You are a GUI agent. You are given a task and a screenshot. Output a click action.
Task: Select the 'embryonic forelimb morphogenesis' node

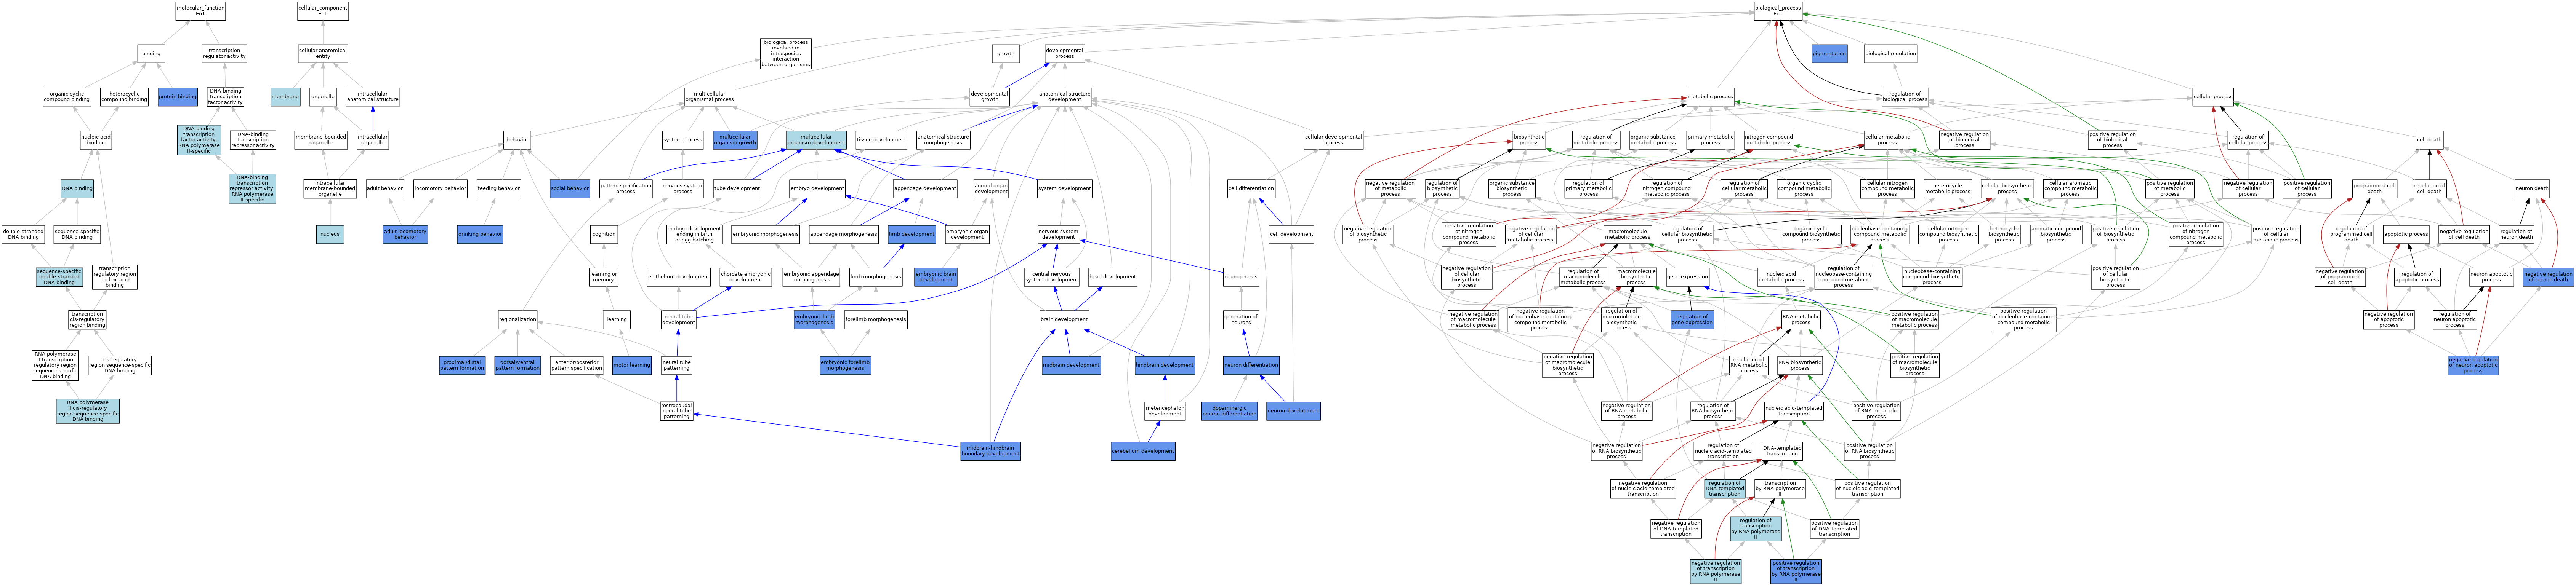pyautogui.click(x=845, y=365)
